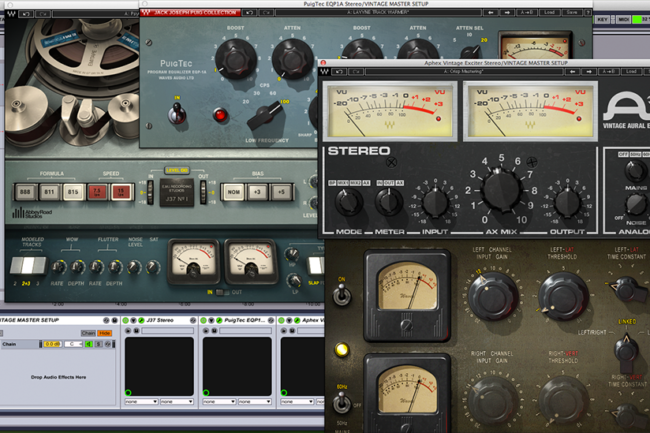Click the 'Drop Audio Effects Here' area
The width and height of the screenshot is (650, 433).
[60, 376]
